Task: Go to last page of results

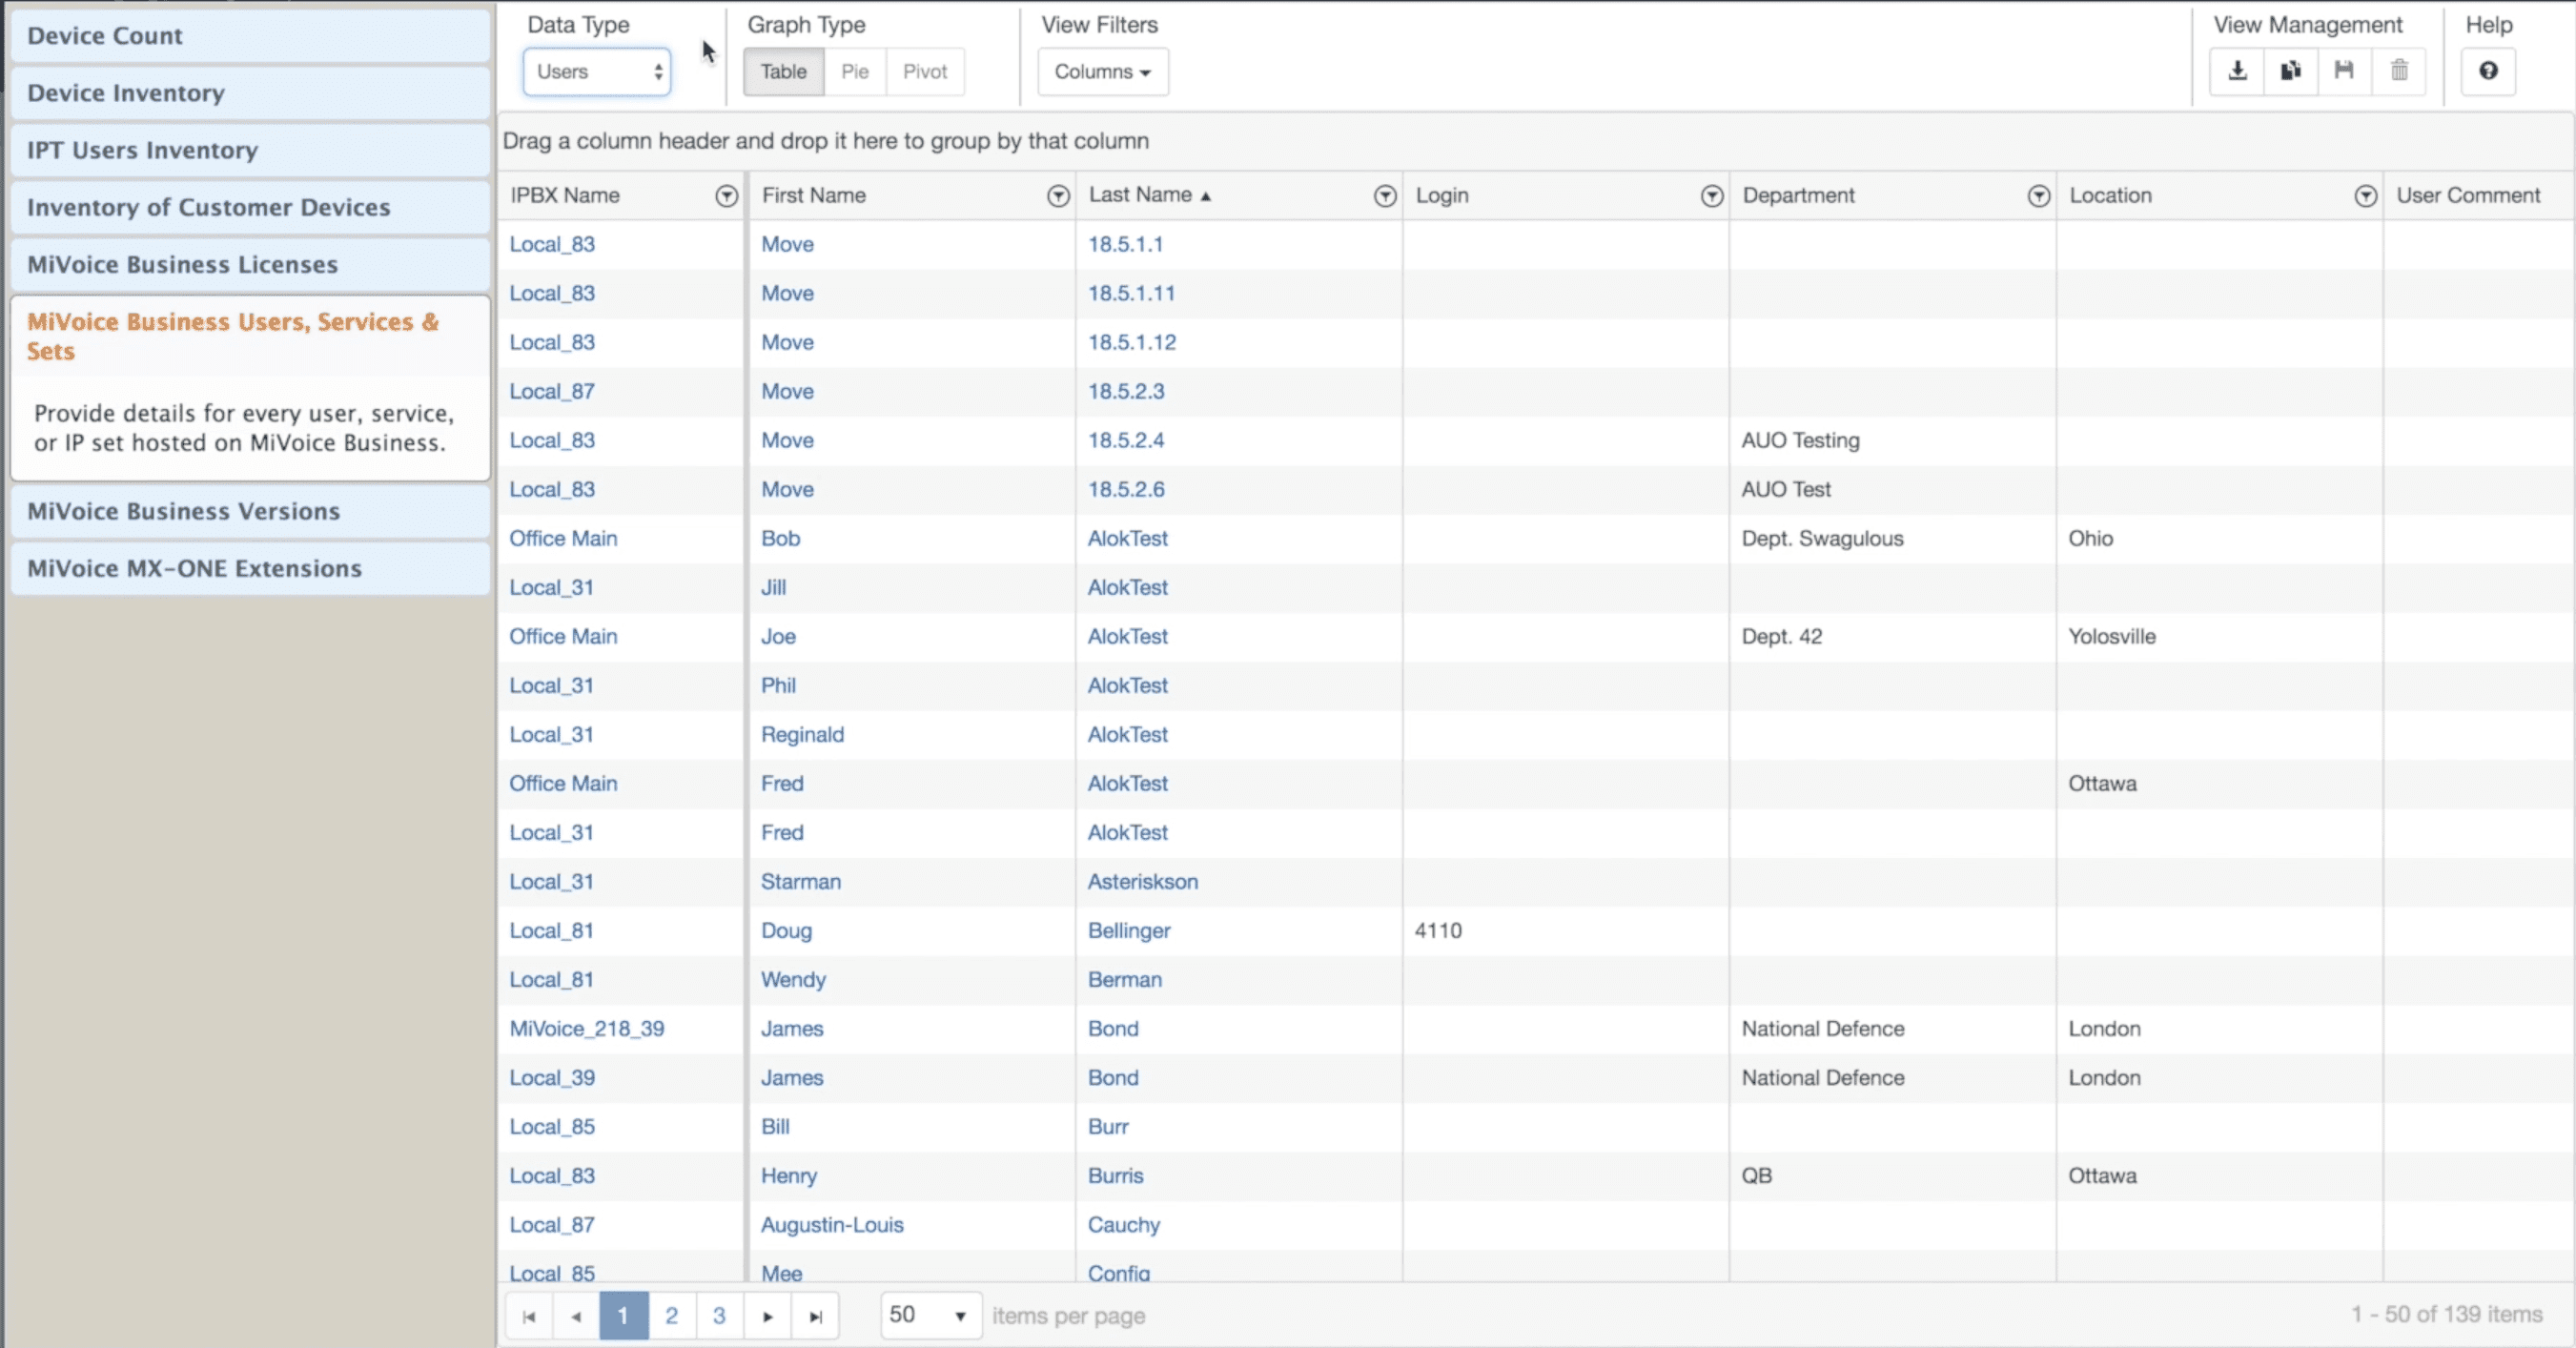Action: point(815,1316)
